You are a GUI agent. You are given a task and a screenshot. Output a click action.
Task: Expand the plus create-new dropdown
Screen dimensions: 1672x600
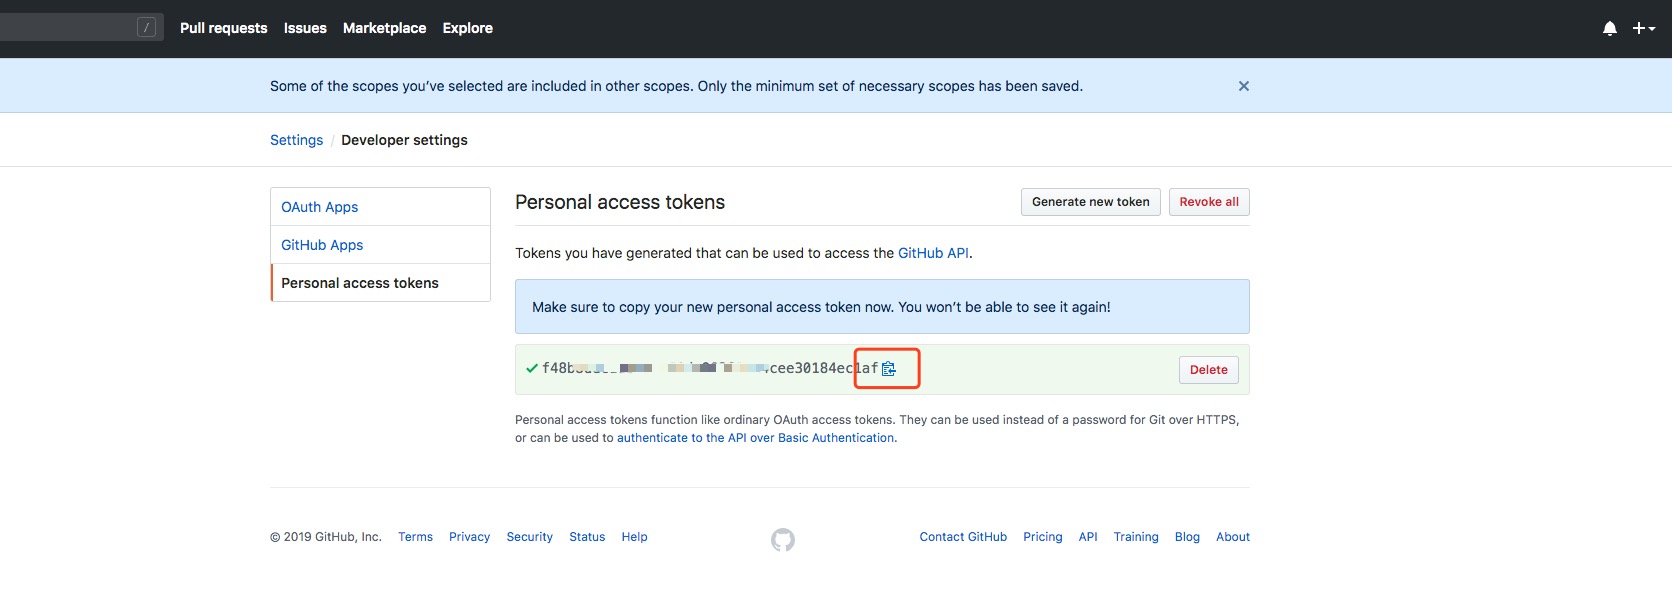pyautogui.click(x=1643, y=29)
